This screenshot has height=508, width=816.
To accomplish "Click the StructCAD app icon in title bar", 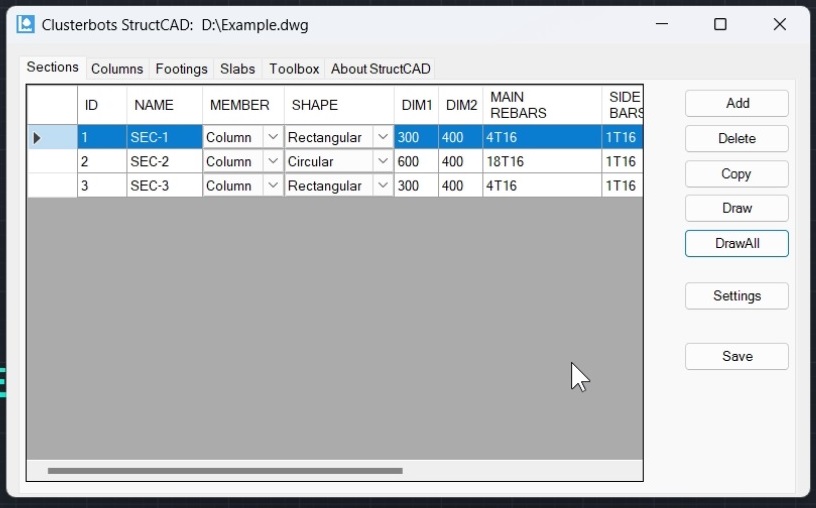I will pyautogui.click(x=26, y=25).
